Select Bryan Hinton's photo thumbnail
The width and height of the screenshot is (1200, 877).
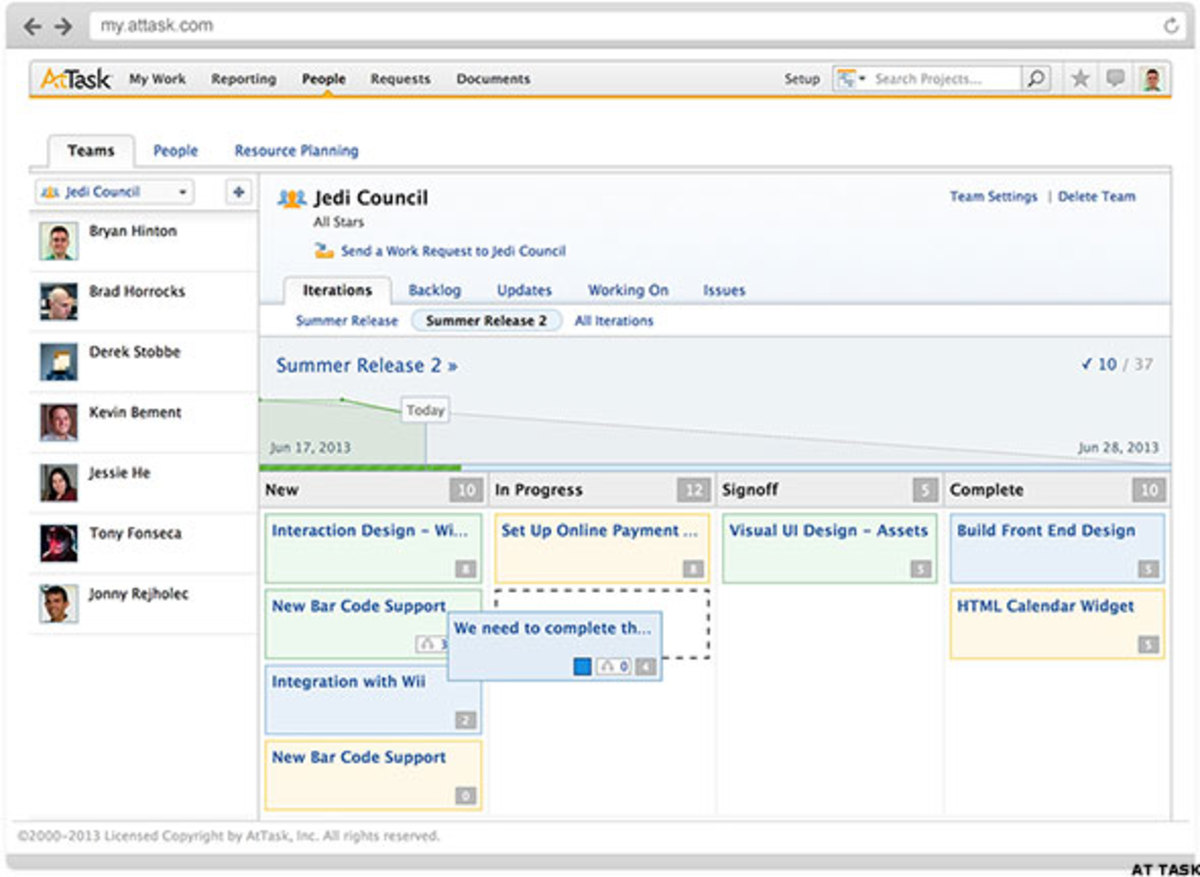[x=58, y=242]
